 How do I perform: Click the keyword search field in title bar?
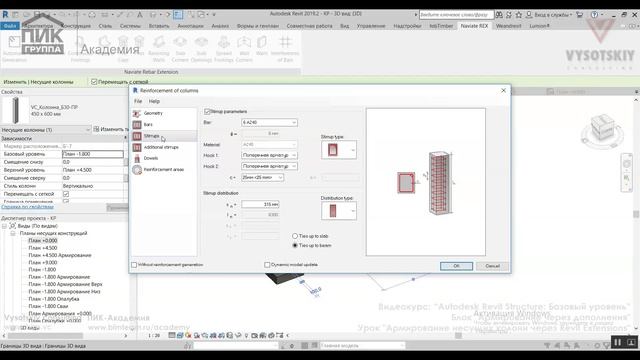coord(456,15)
